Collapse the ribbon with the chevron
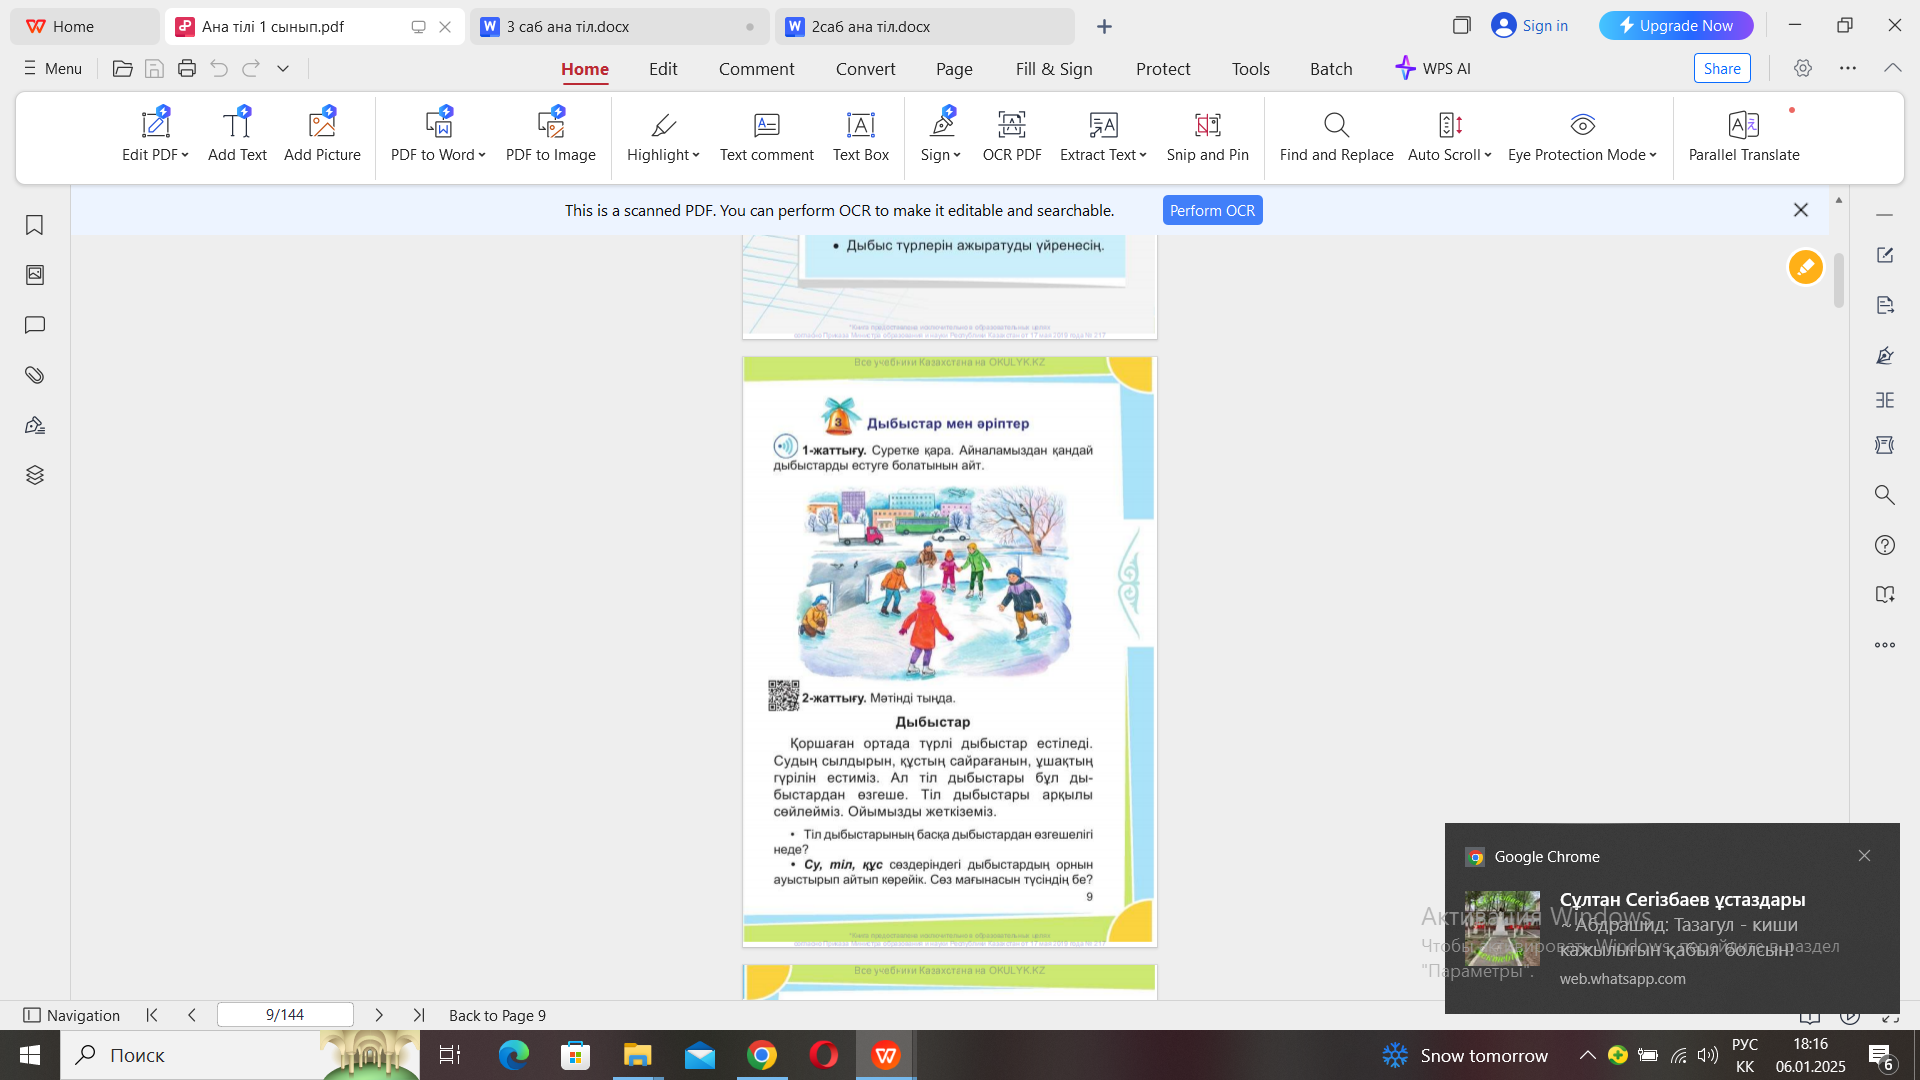 tap(1892, 68)
